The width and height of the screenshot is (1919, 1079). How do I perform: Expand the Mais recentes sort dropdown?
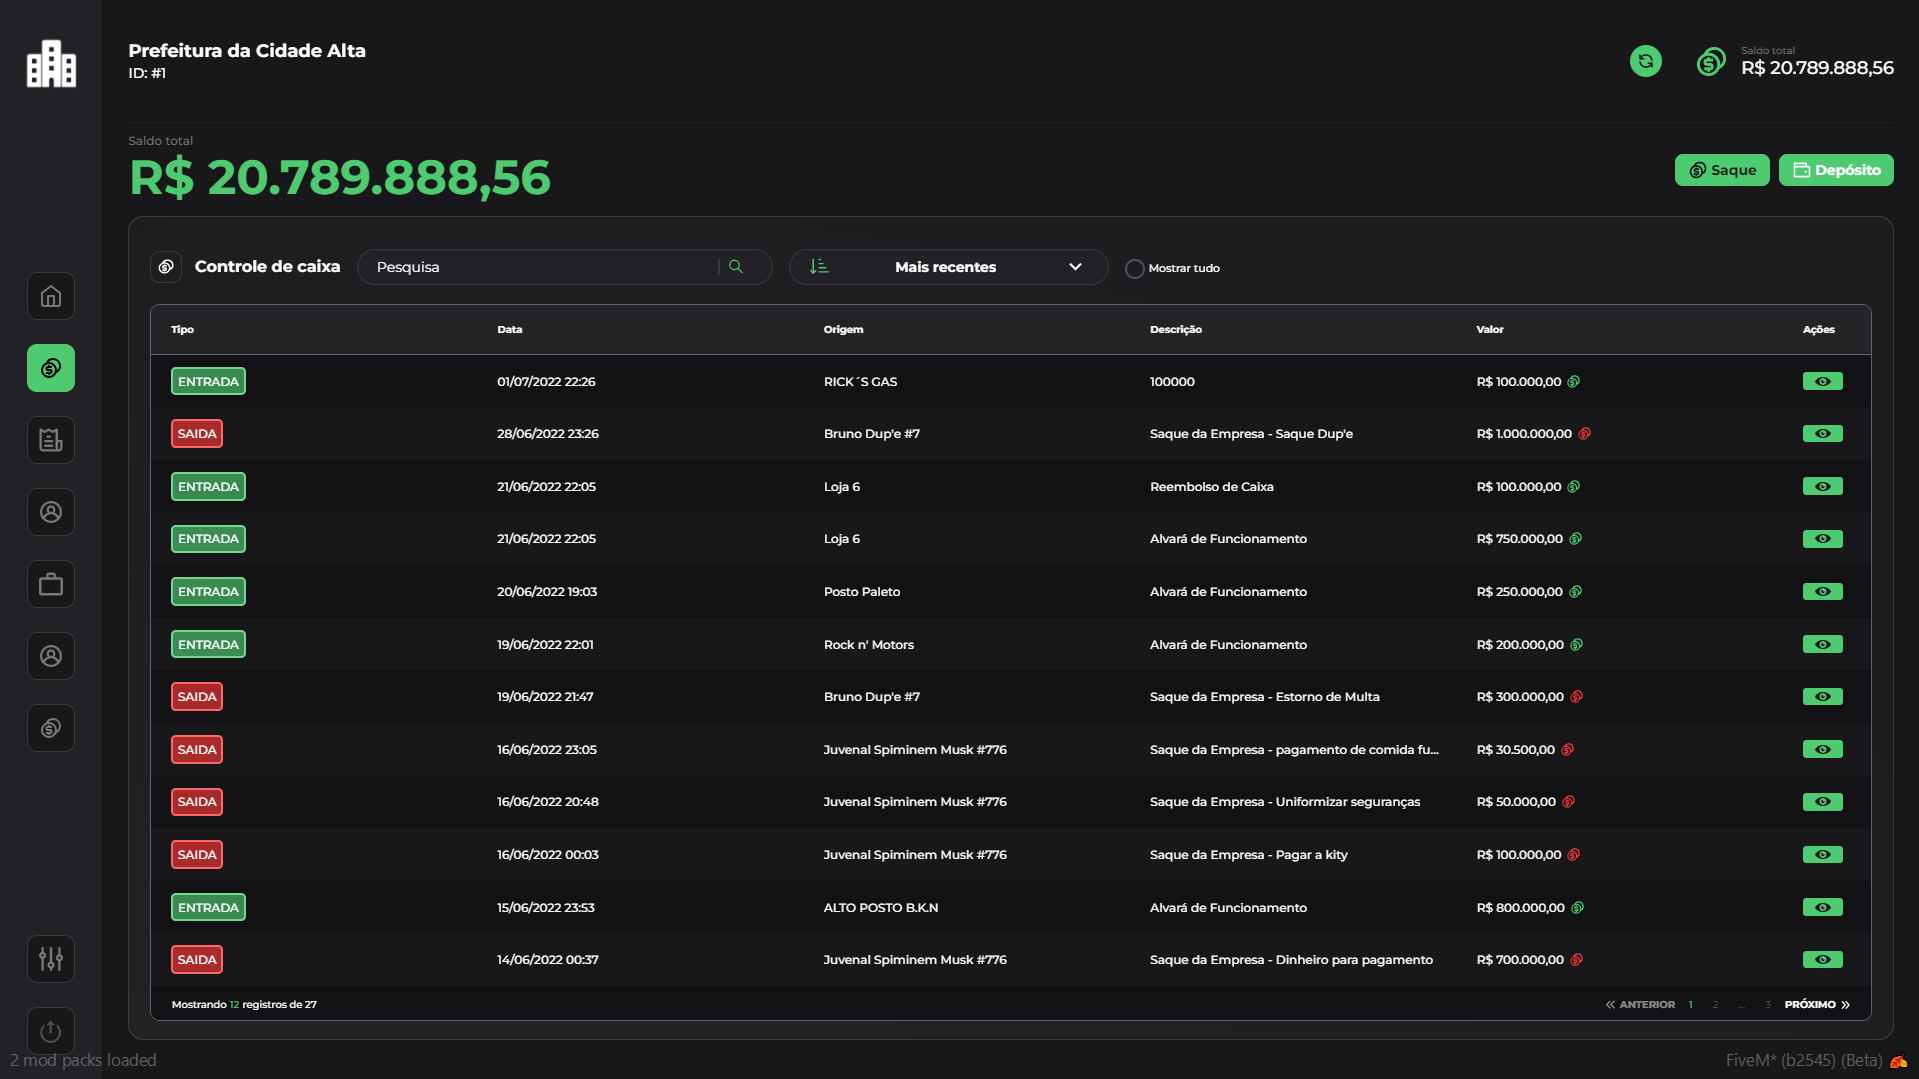(946, 267)
